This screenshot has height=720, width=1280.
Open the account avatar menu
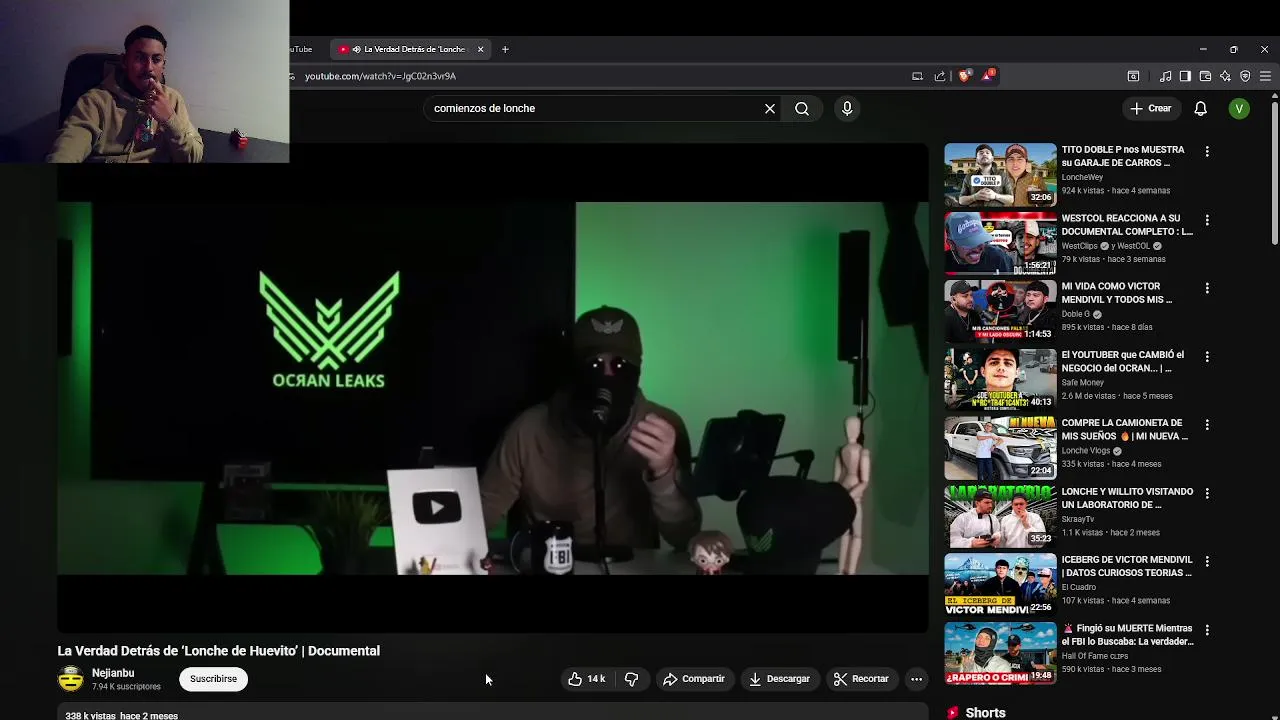click(1239, 108)
